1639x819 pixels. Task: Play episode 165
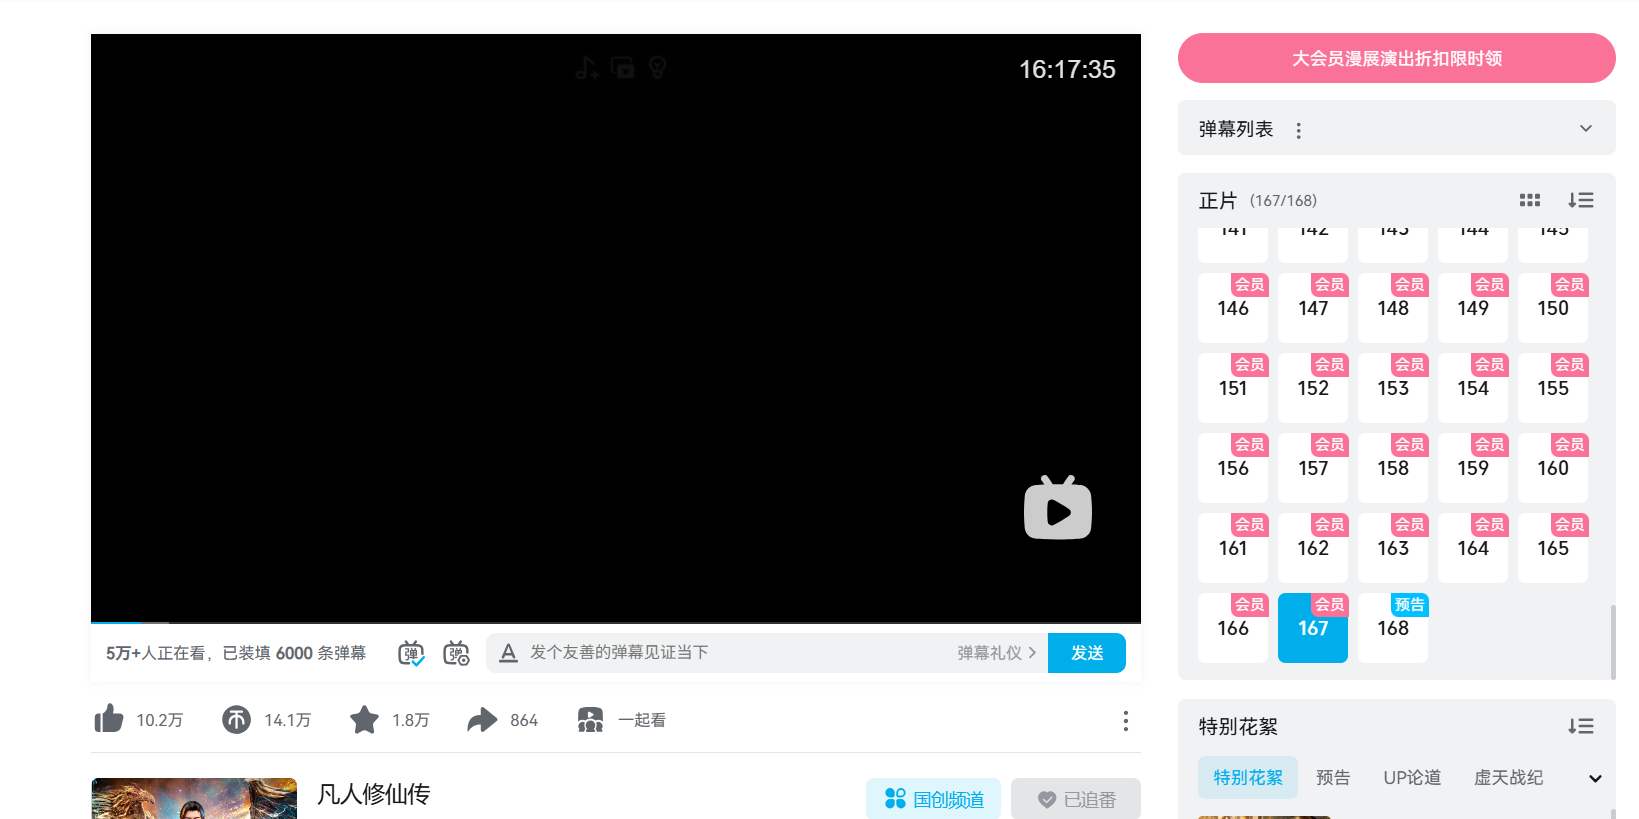point(1553,548)
